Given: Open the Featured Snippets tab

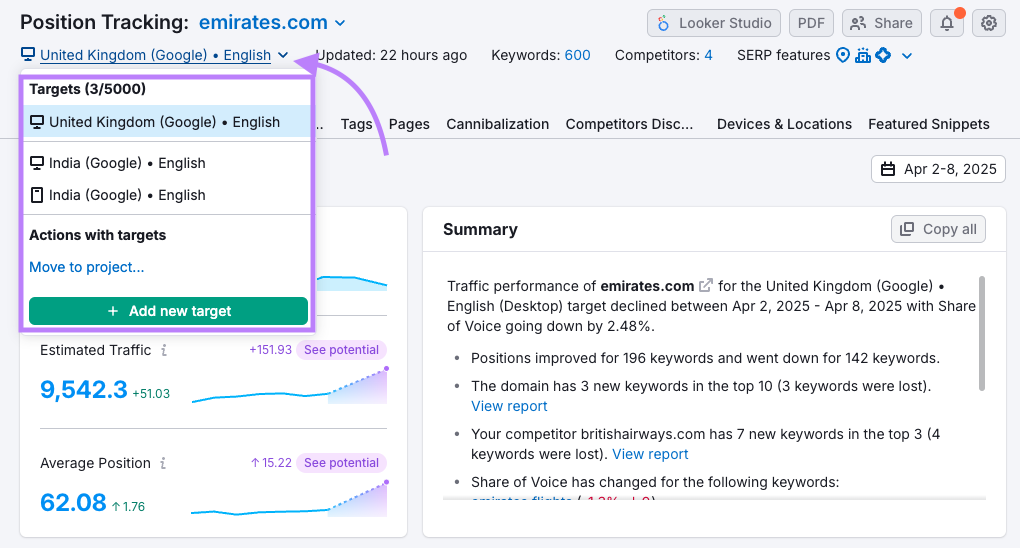Looking at the screenshot, I should tap(928, 124).
